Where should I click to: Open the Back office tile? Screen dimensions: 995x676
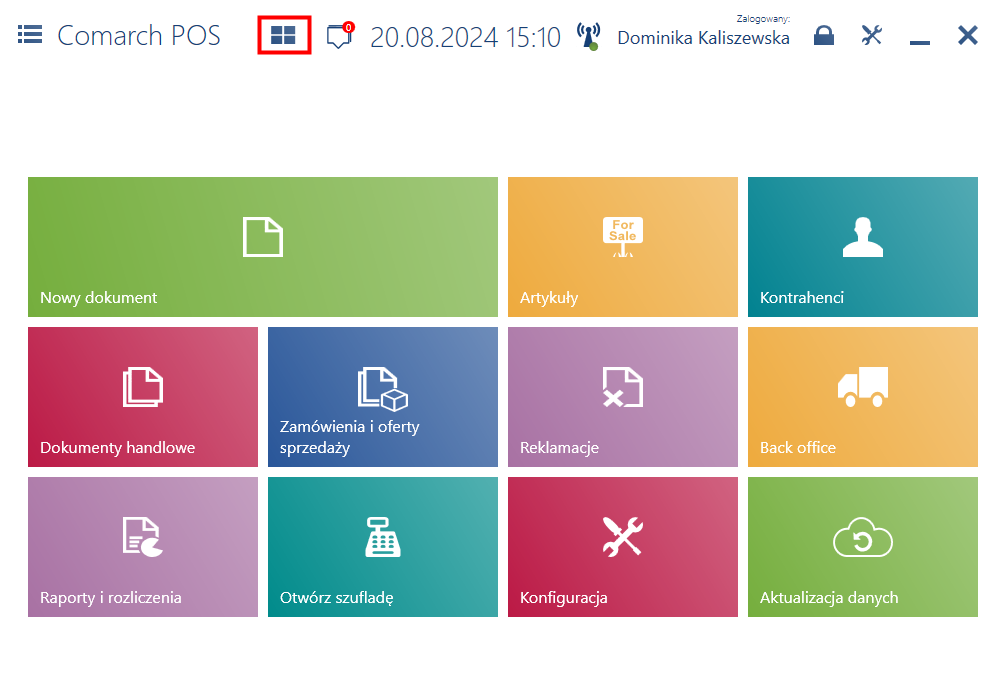tap(862, 397)
